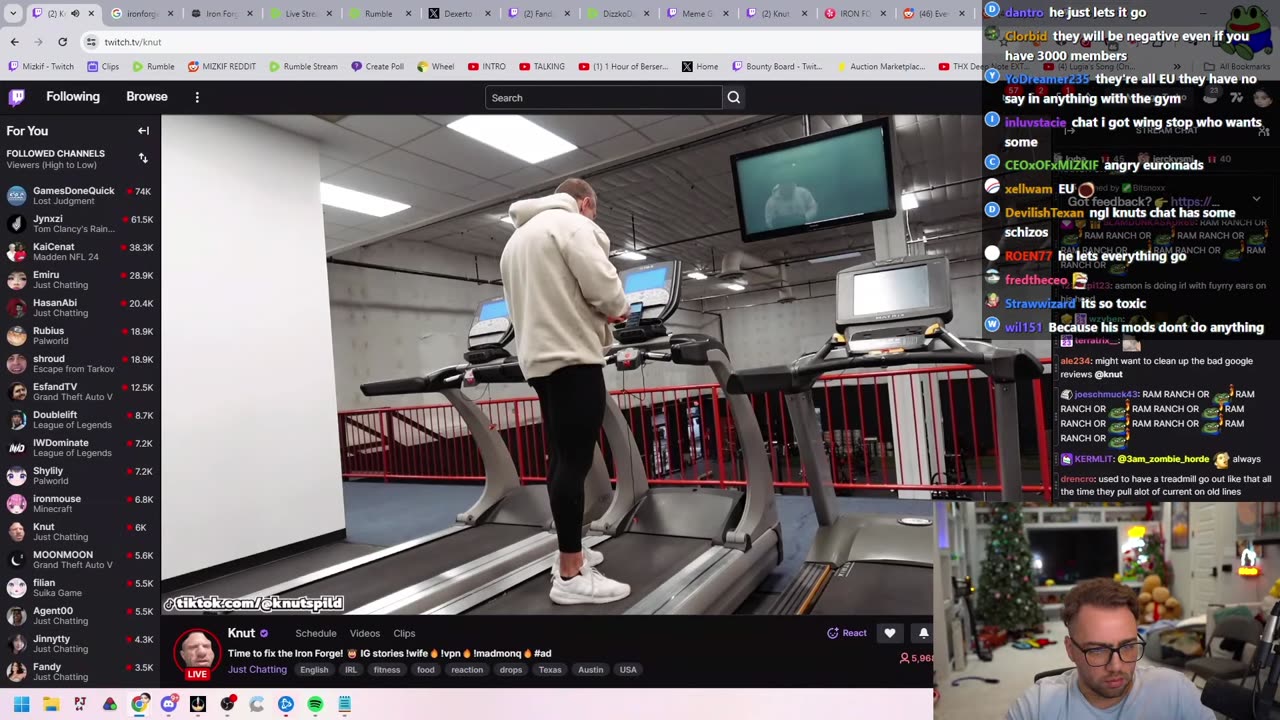Open EsfandTV channel in sidebar
Image resolution: width=1280 pixels, height=720 pixels.
79,392
